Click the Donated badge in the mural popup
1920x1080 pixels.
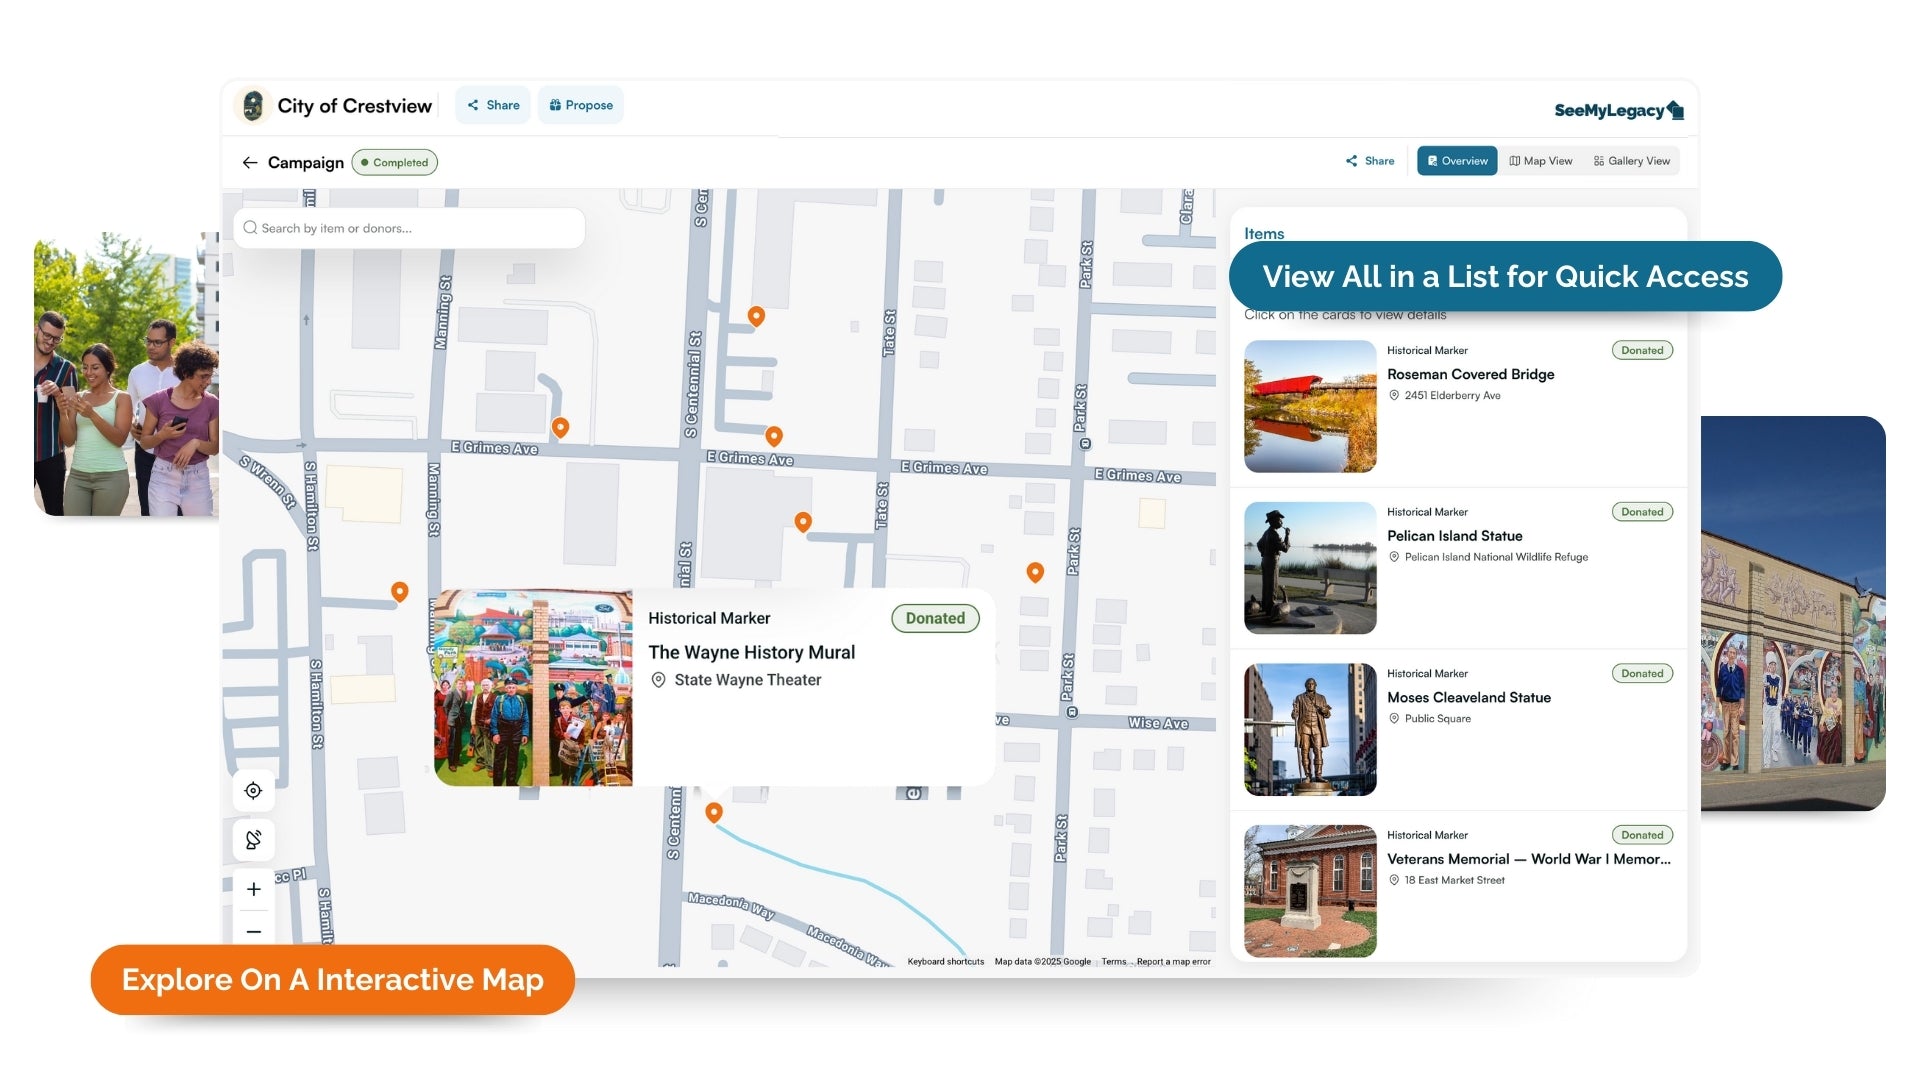(x=935, y=618)
